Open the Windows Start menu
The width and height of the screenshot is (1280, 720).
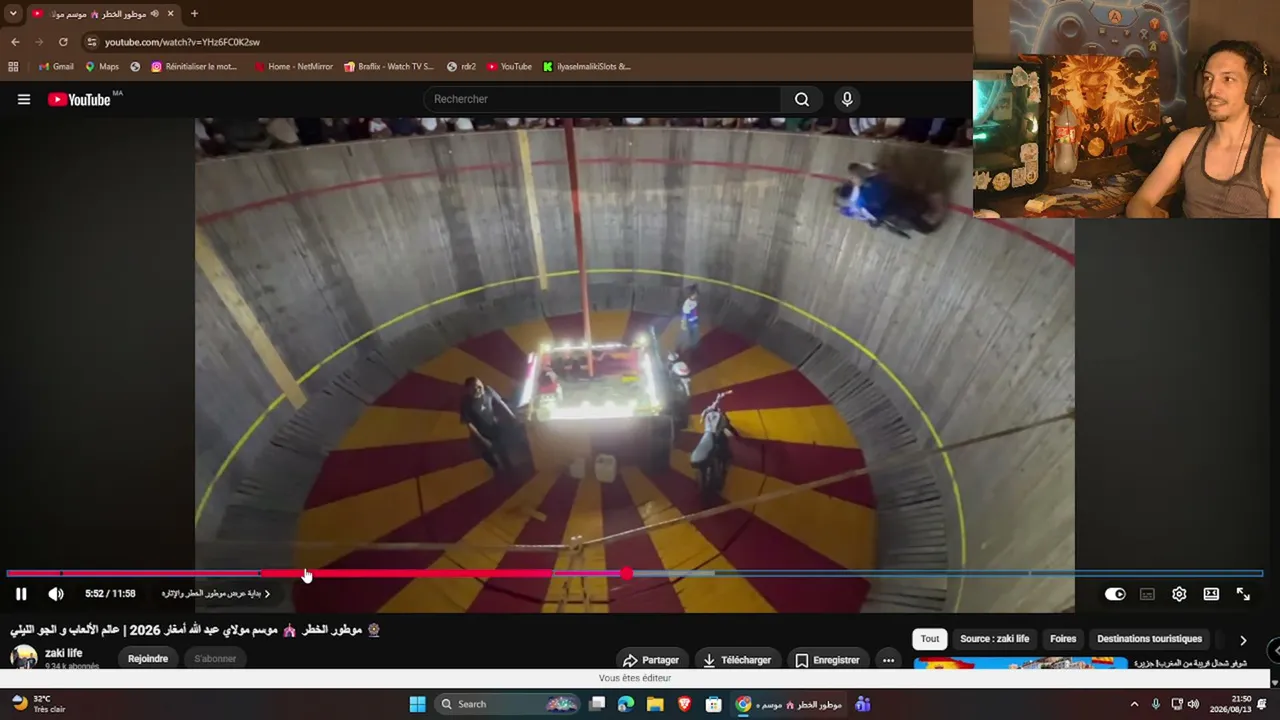[418, 704]
